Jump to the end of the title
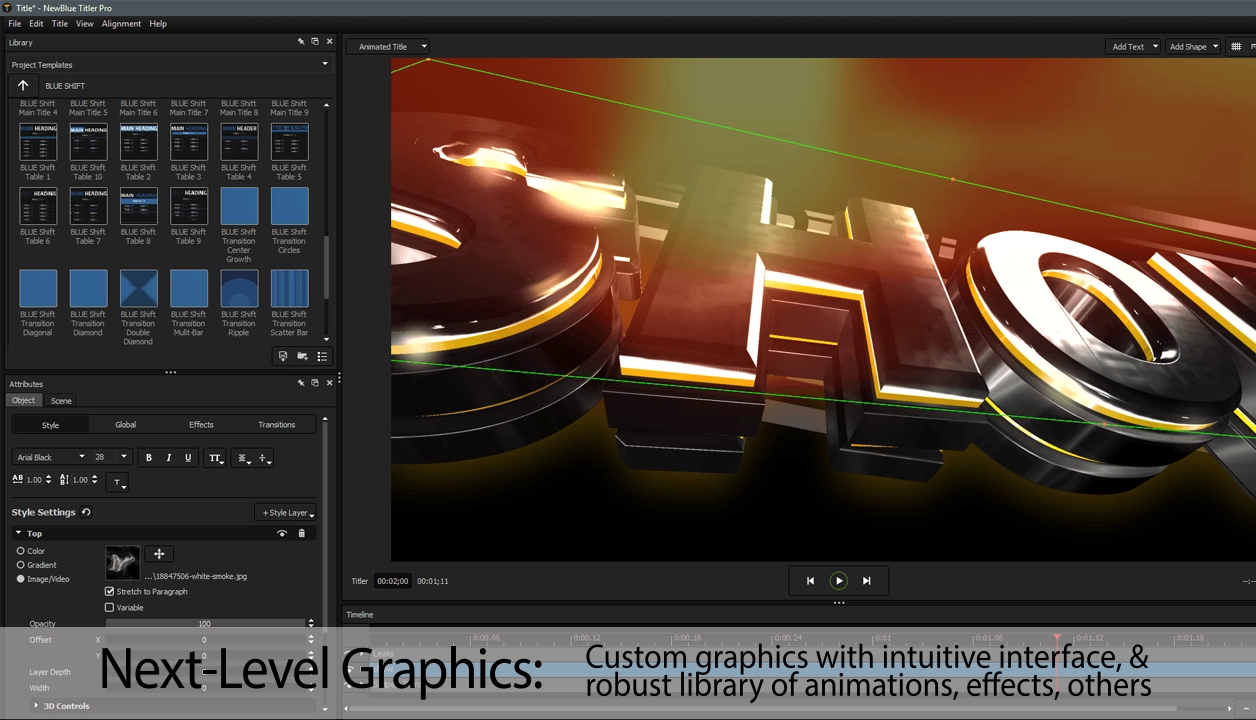The width and height of the screenshot is (1256, 720). coord(867,580)
